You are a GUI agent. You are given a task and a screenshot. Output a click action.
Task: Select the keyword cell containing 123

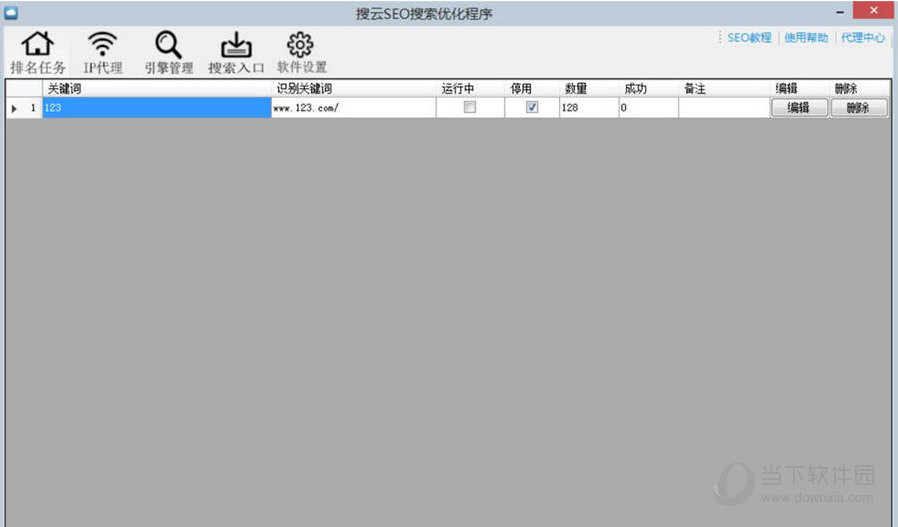pyautogui.click(x=156, y=108)
